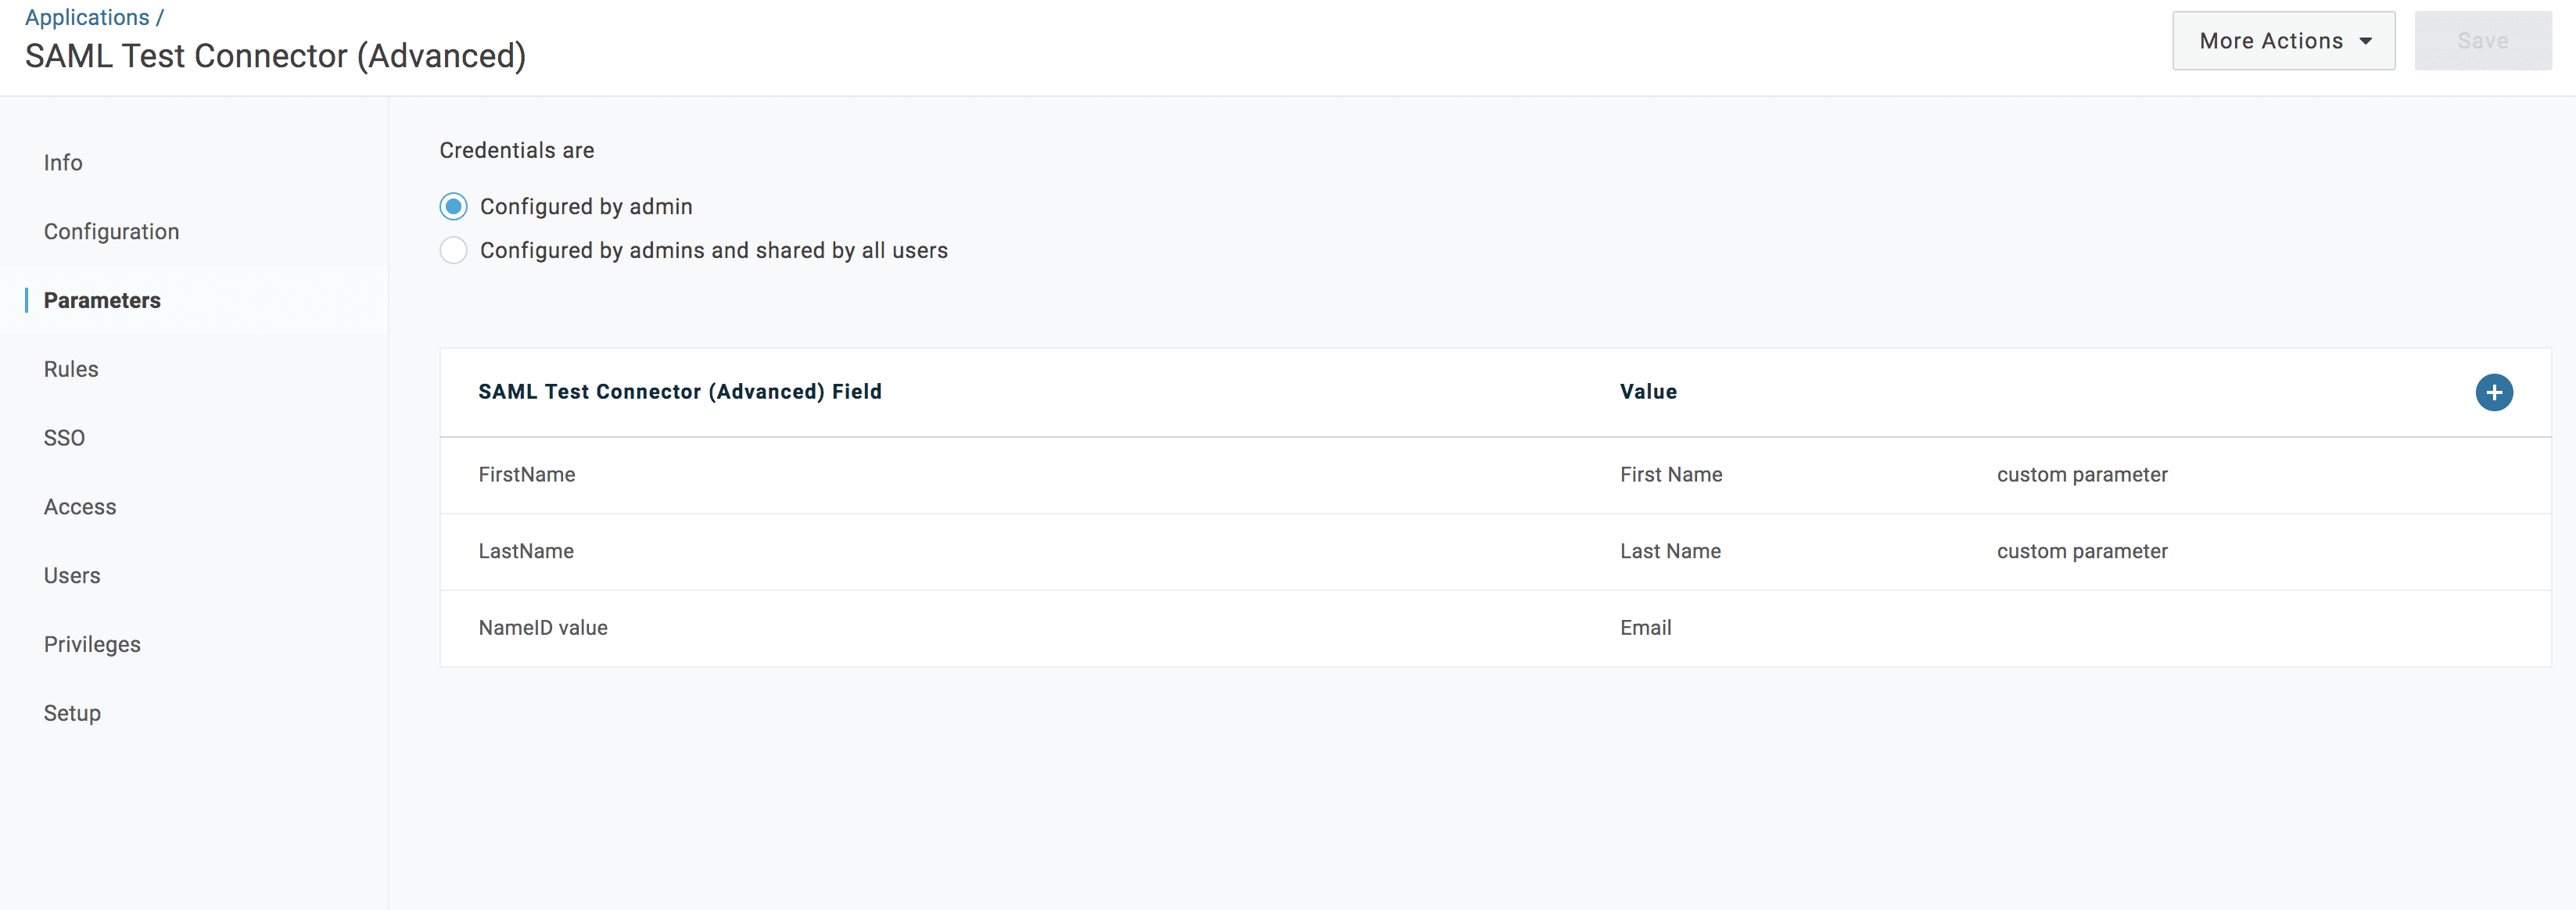
Task: Switch to the Configuration tab
Action: point(111,232)
